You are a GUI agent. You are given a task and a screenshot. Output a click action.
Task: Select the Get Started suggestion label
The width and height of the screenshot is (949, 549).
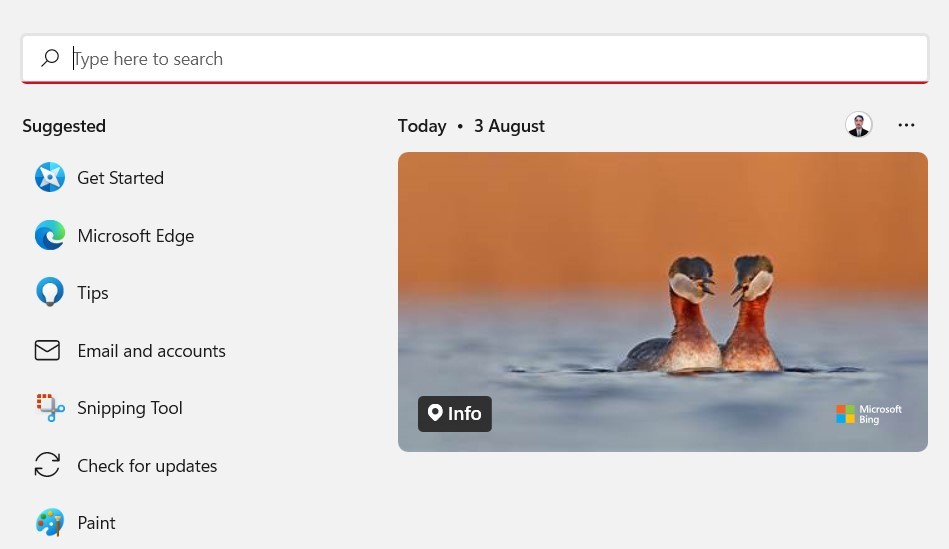click(120, 178)
